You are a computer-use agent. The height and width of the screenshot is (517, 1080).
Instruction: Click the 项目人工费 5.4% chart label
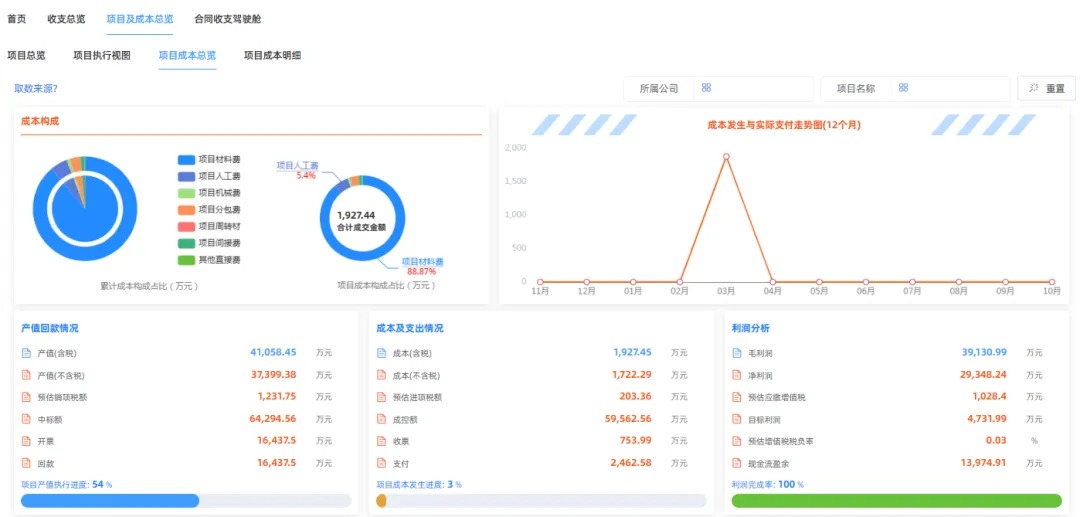point(298,170)
